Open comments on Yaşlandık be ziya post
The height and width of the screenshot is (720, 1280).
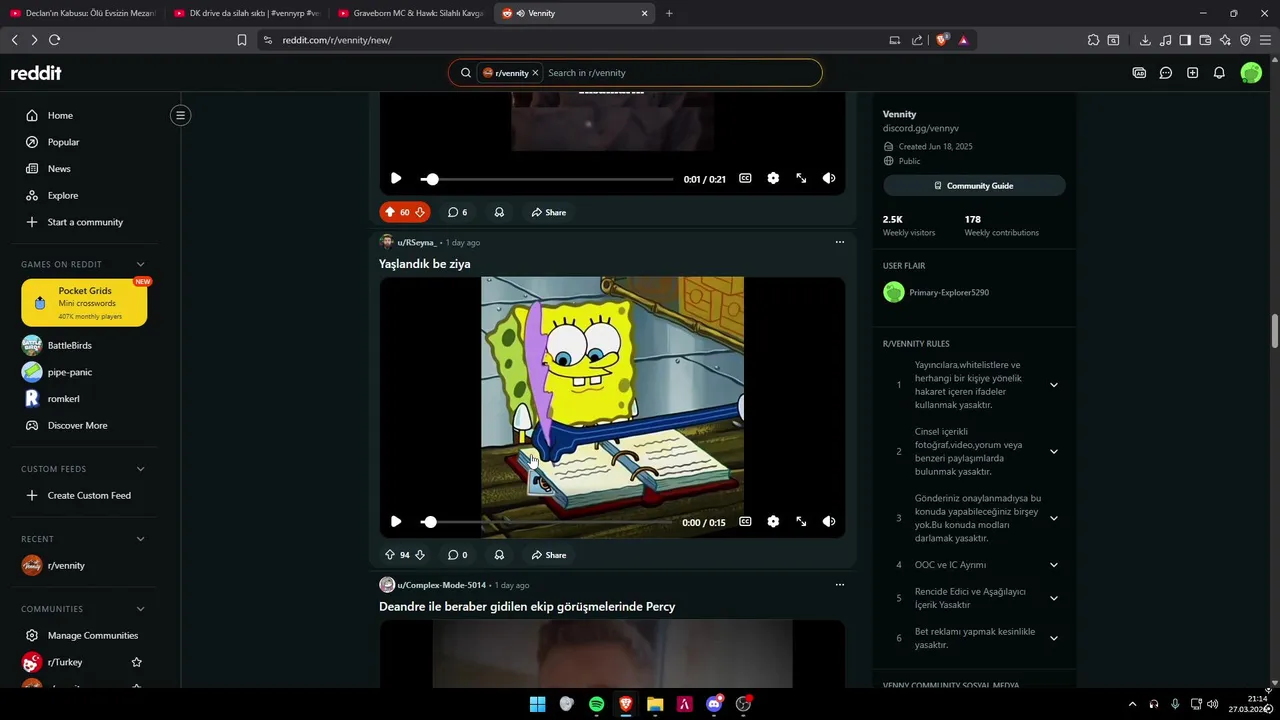tap(457, 555)
